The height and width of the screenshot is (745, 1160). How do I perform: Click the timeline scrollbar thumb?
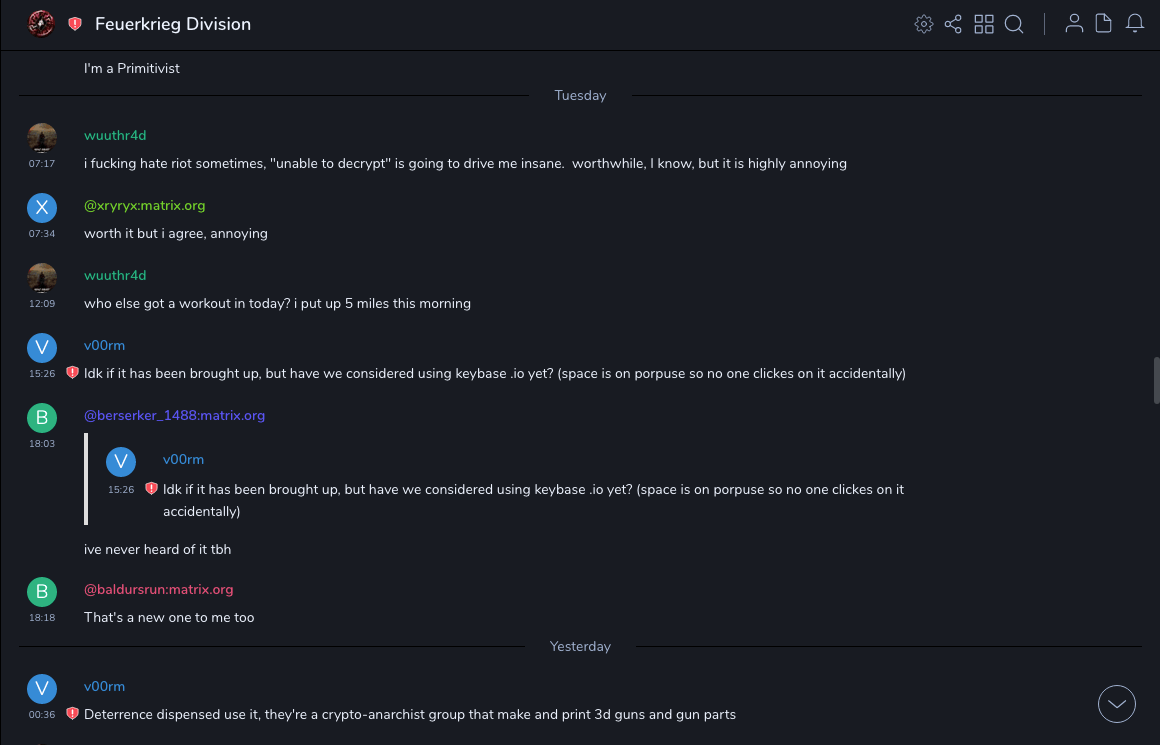tap(1156, 378)
